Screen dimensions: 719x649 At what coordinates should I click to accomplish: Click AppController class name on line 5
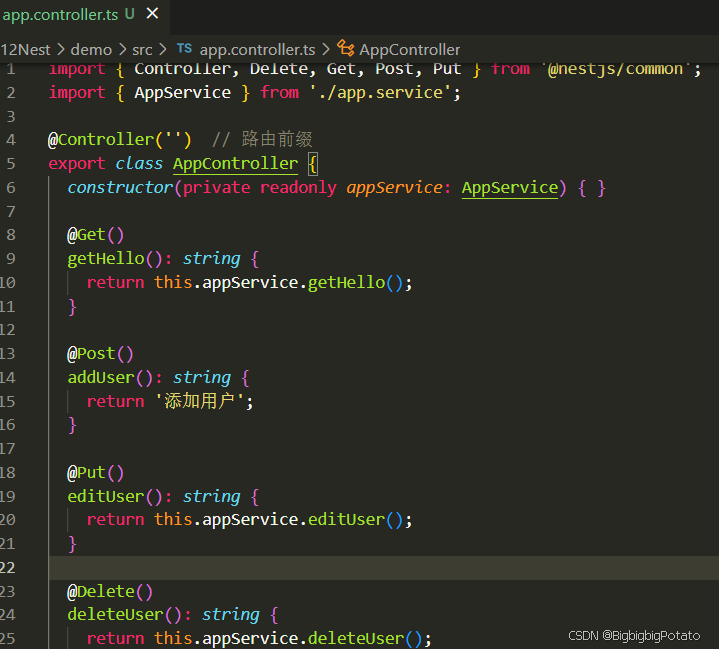(236, 164)
